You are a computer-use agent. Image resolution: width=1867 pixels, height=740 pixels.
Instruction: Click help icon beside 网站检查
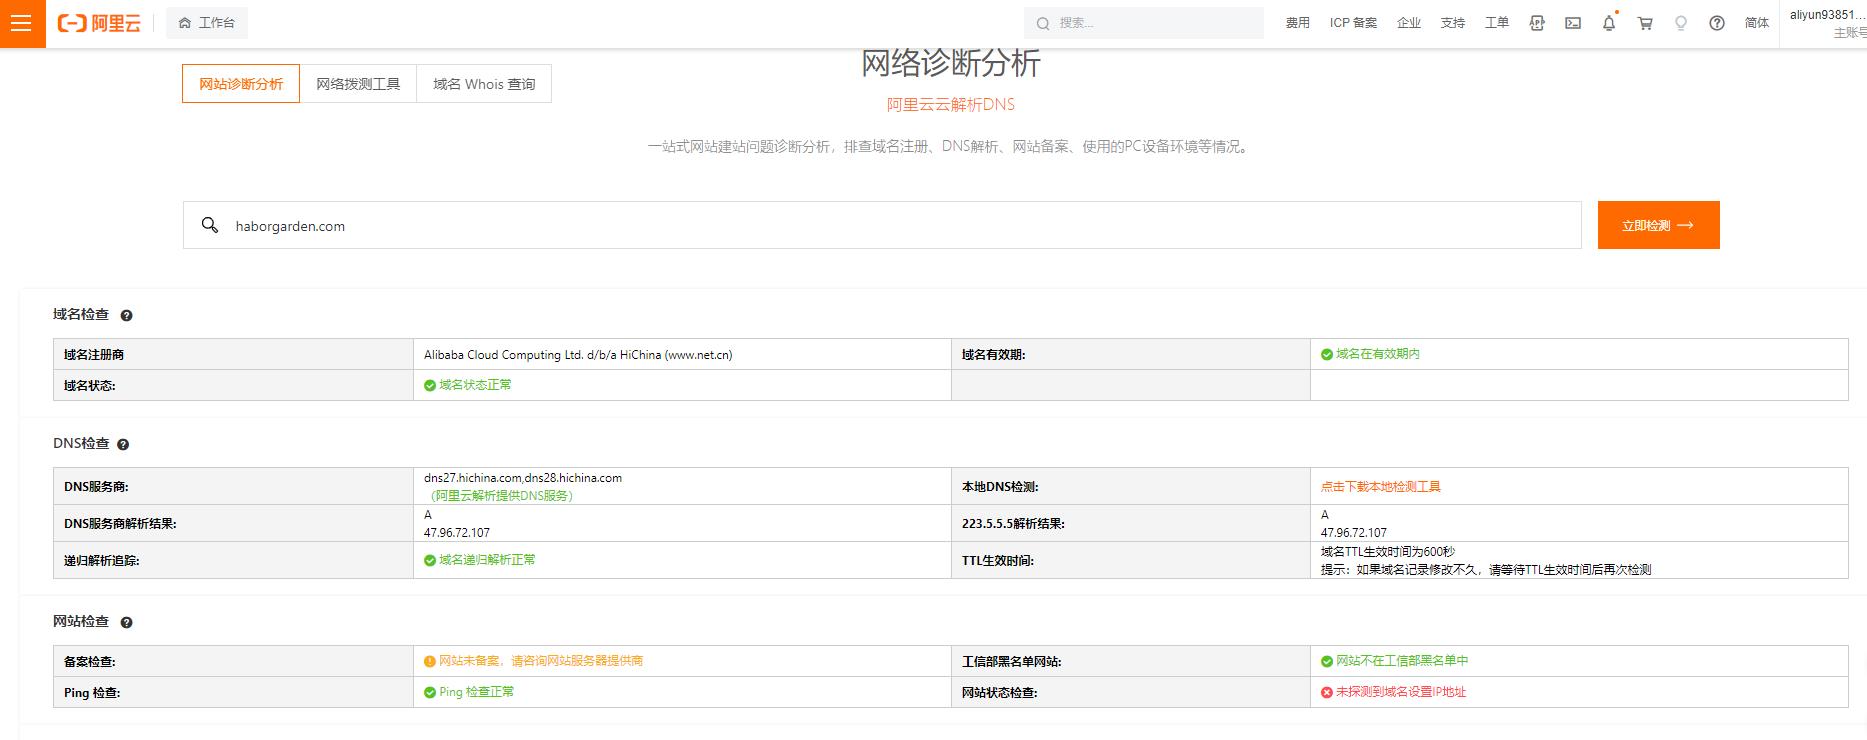[126, 622]
